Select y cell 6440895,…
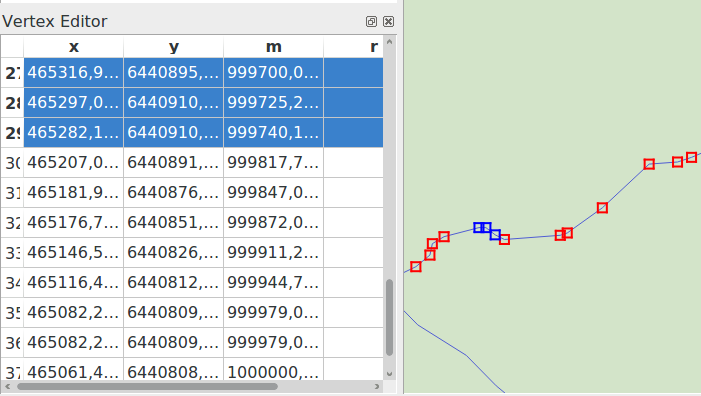The height and width of the screenshot is (396, 701). 173,72
